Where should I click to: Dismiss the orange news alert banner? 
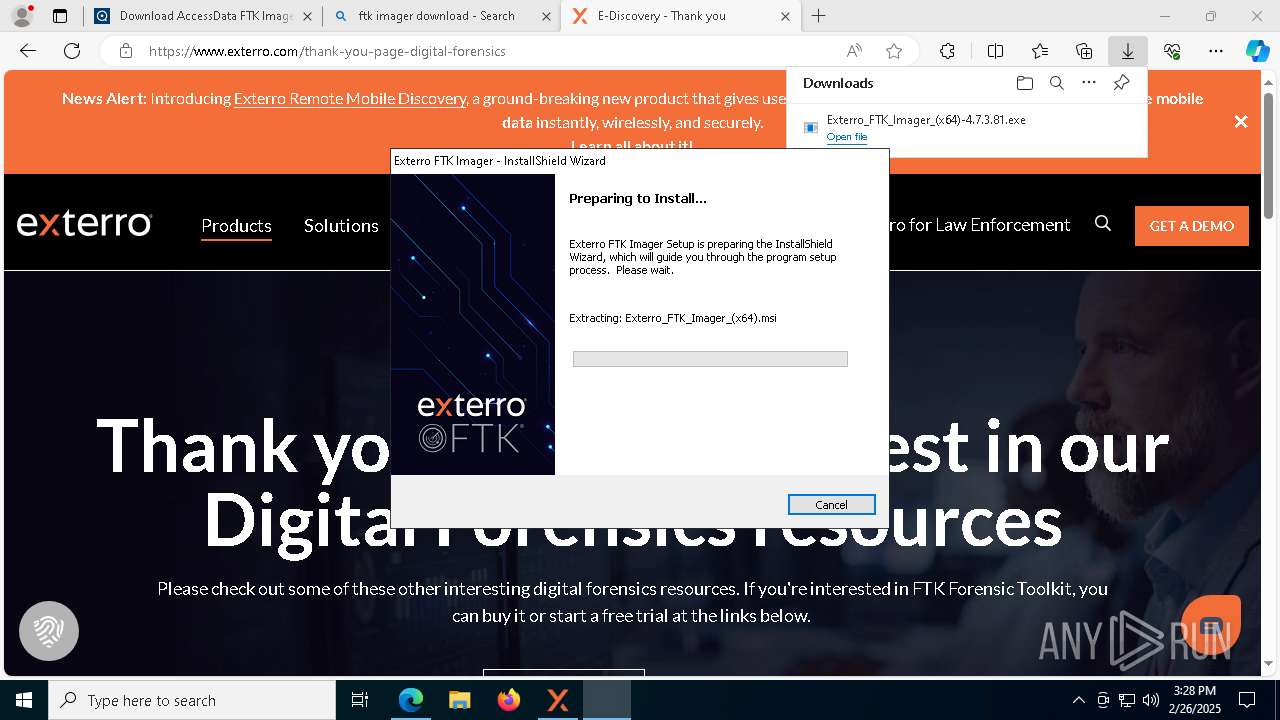1241,121
